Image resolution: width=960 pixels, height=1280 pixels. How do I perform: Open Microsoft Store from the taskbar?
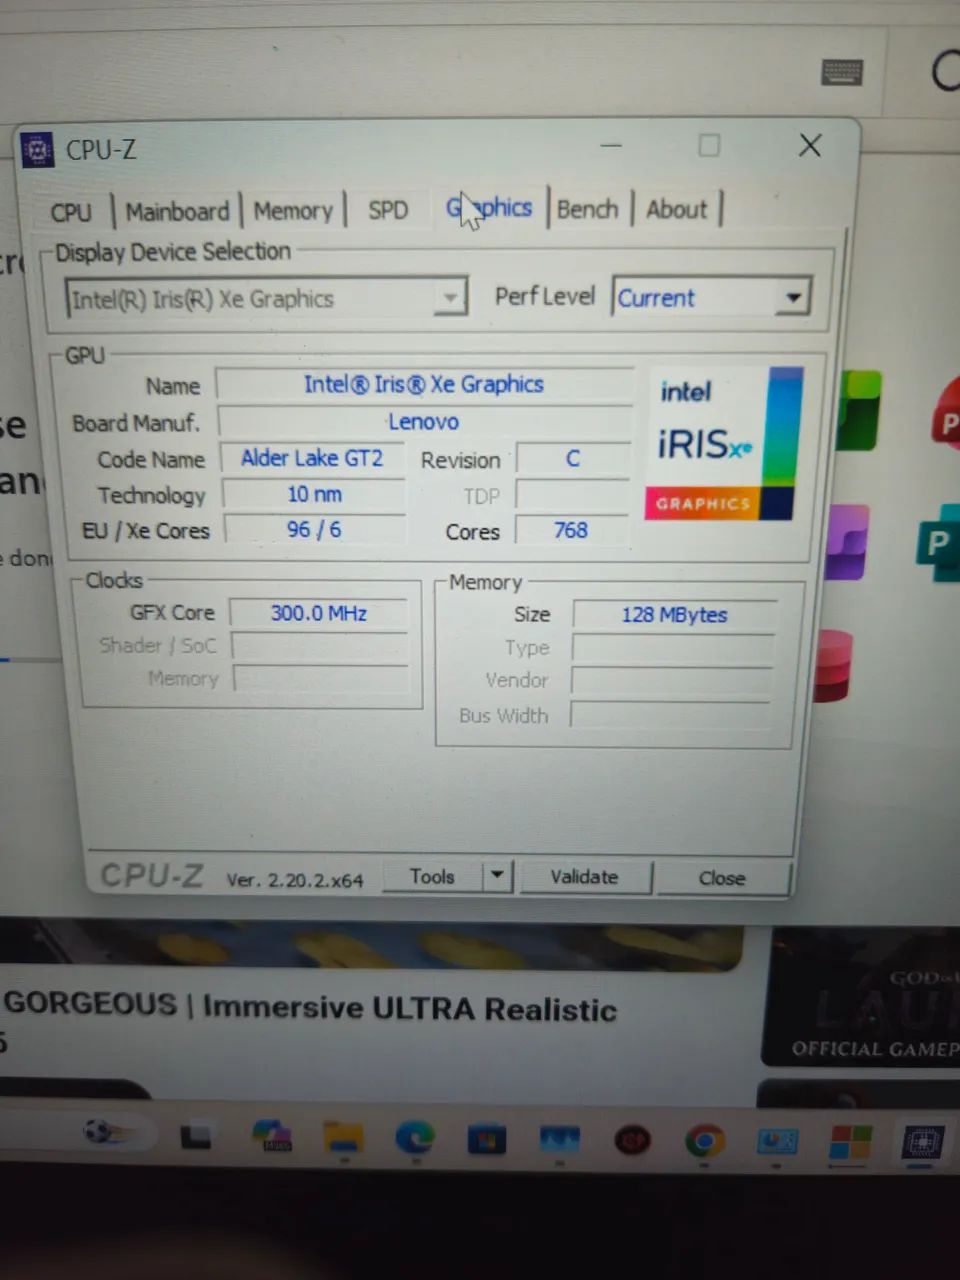[x=487, y=1139]
